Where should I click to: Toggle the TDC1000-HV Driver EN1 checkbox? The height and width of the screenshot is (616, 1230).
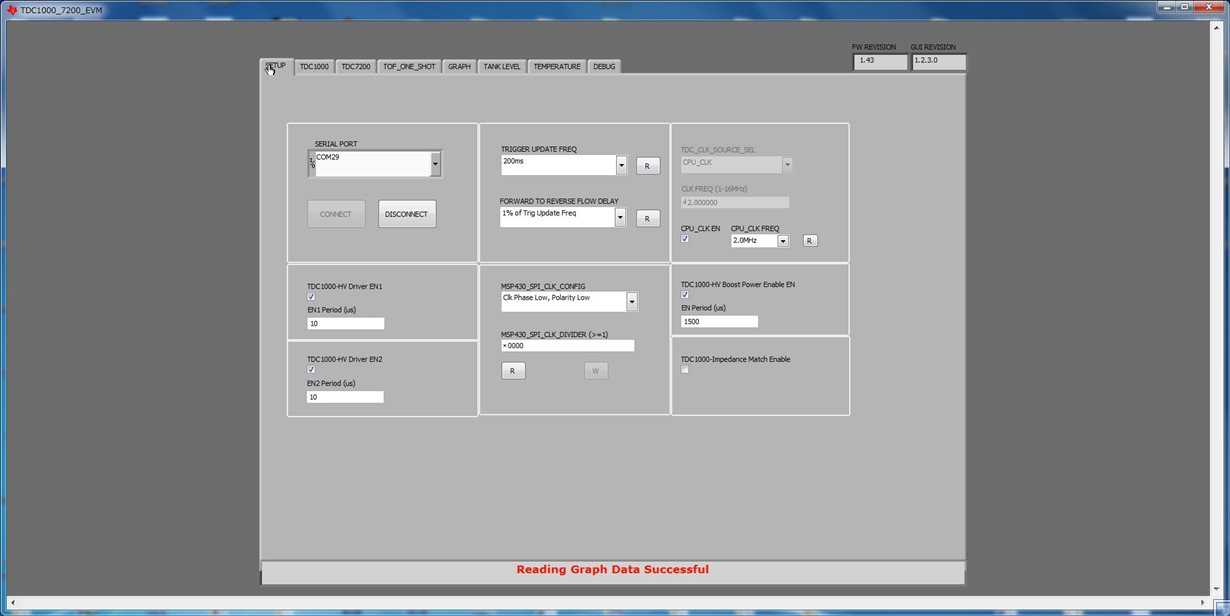coord(311,297)
